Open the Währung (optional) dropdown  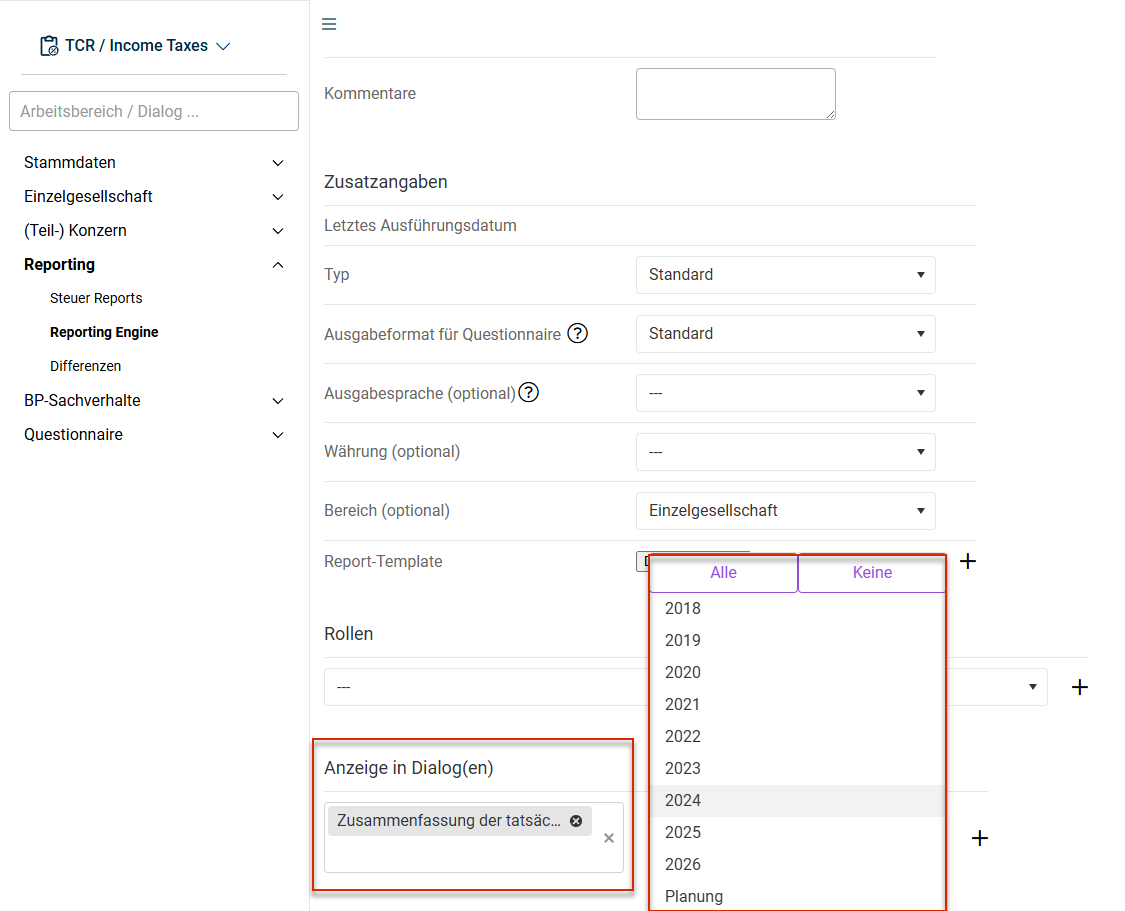[x=786, y=452]
